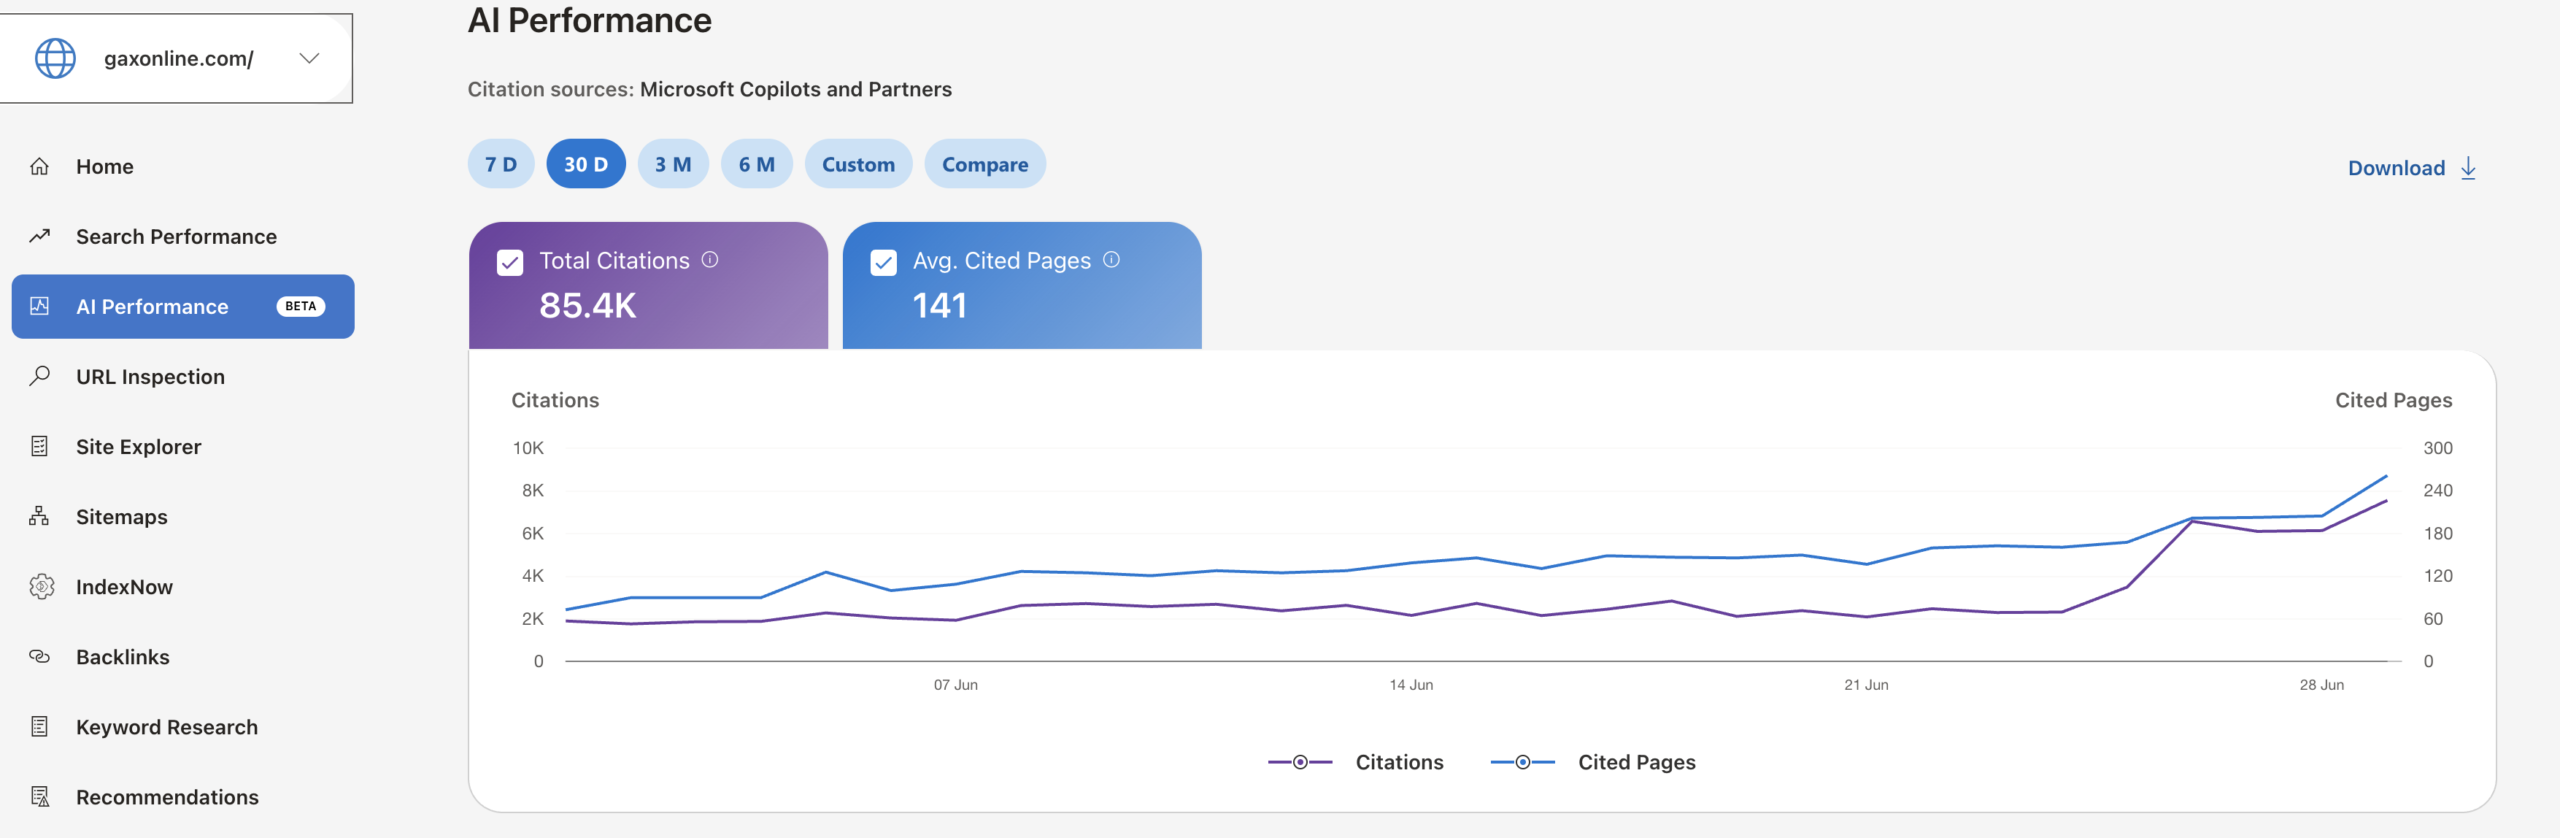This screenshot has height=838, width=2560.
Task: Expand the gaxonline.com site selector chevron
Action: coord(309,58)
